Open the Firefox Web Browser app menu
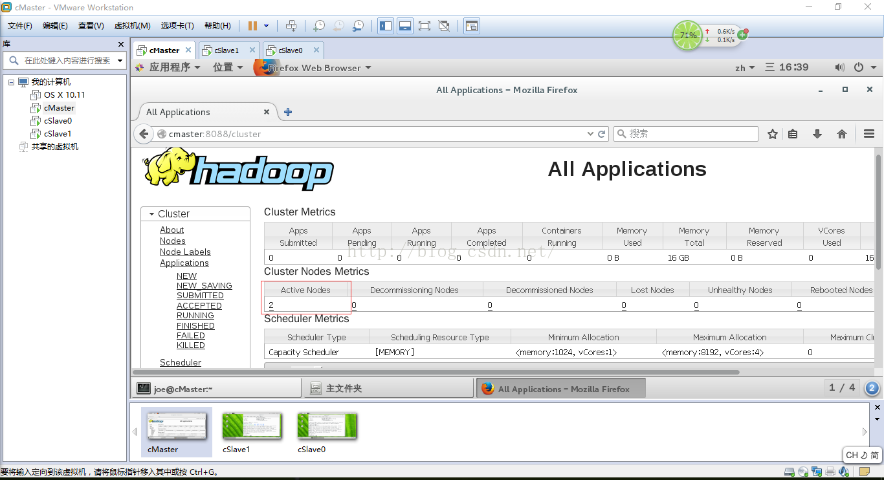Image resolution: width=884 pixels, height=480 pixels. (x=313, y=68)
